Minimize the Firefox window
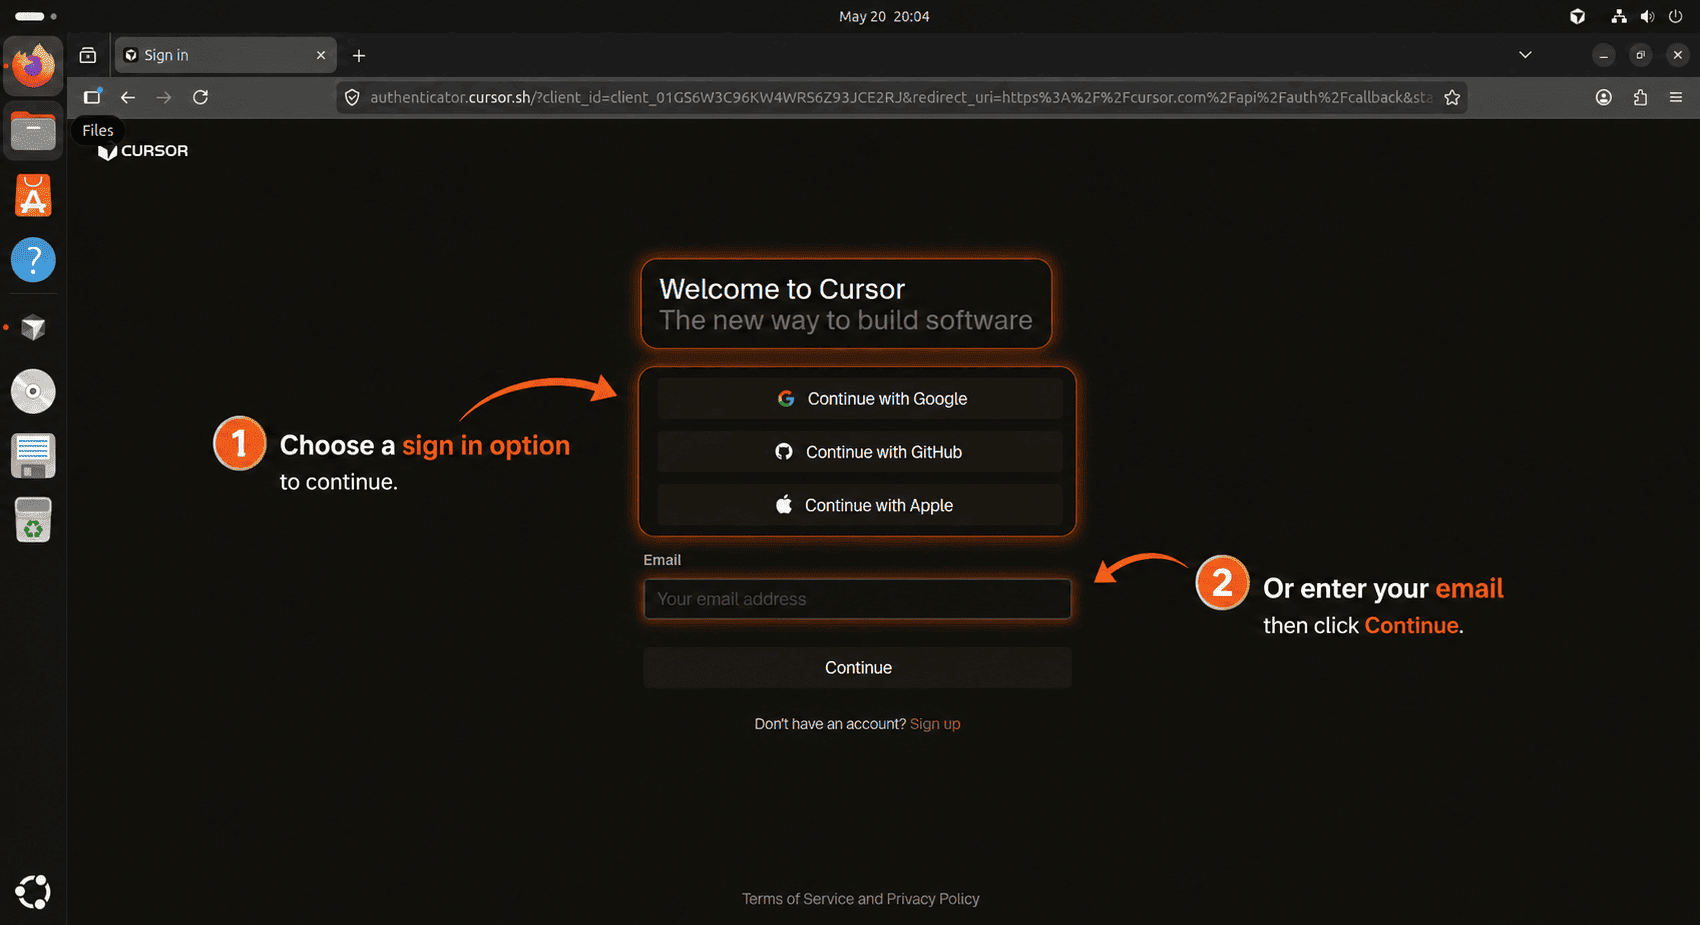 pyautogui.click(x=1604, y=55)
